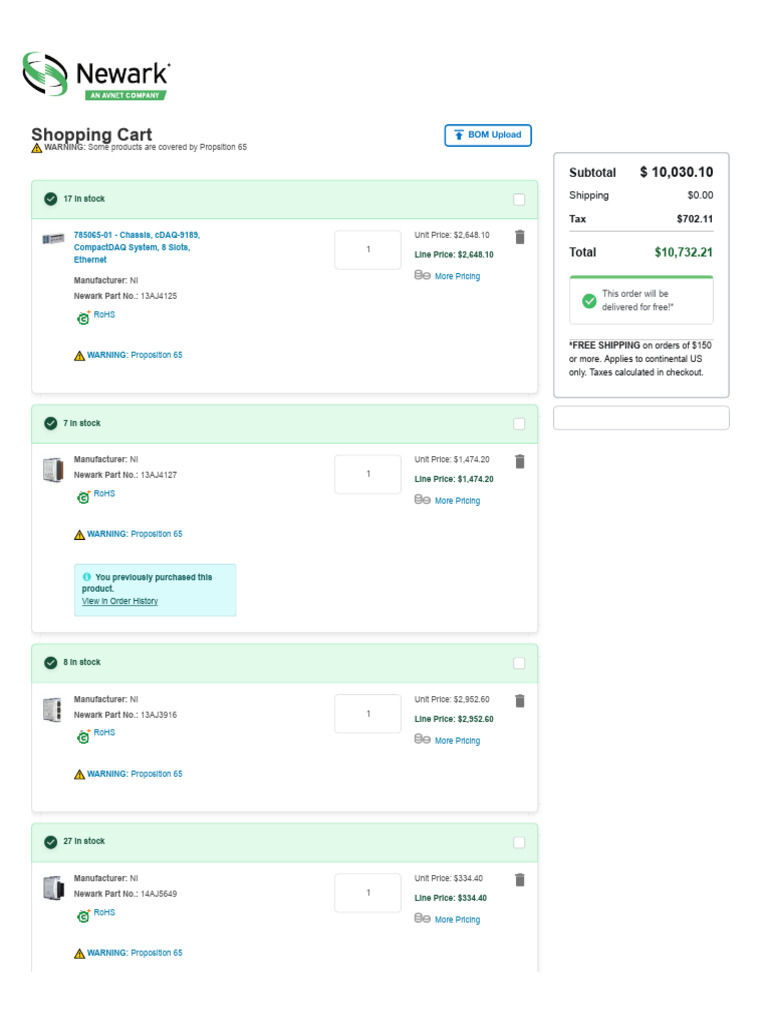Open Proposition 65 warning for part 13AJ4127

(135, 534)
